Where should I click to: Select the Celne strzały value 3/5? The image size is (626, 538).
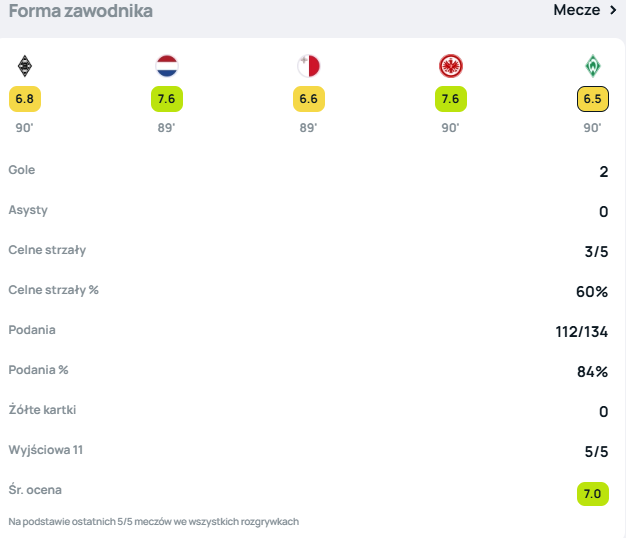point(595,251)
